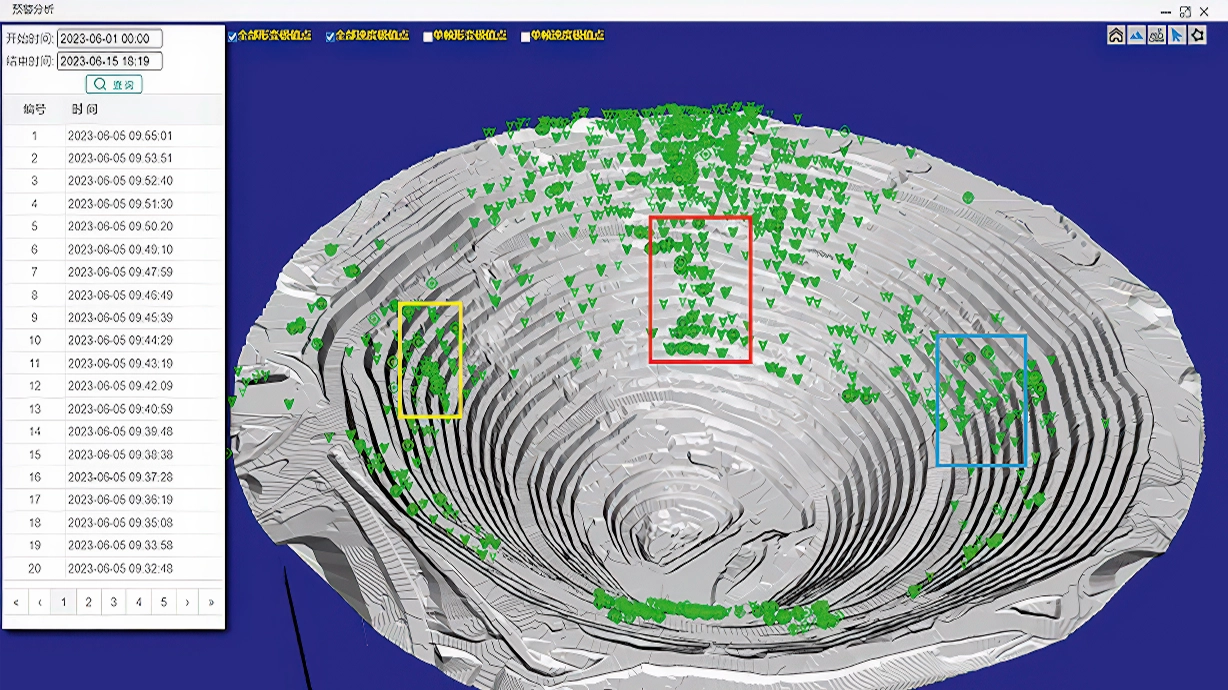Go to the next results page
This screenshot has height=690, width=1228.
click(x=187, y=602)
